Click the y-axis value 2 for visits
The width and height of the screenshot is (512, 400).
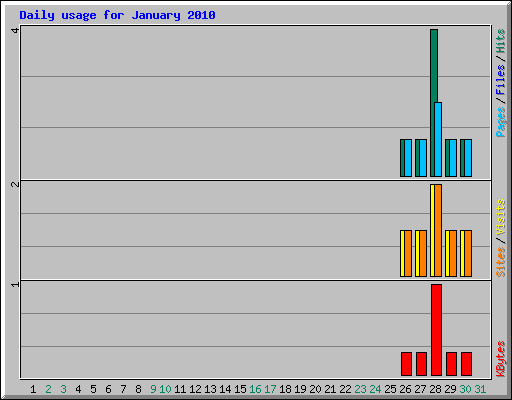pos(15,184)
